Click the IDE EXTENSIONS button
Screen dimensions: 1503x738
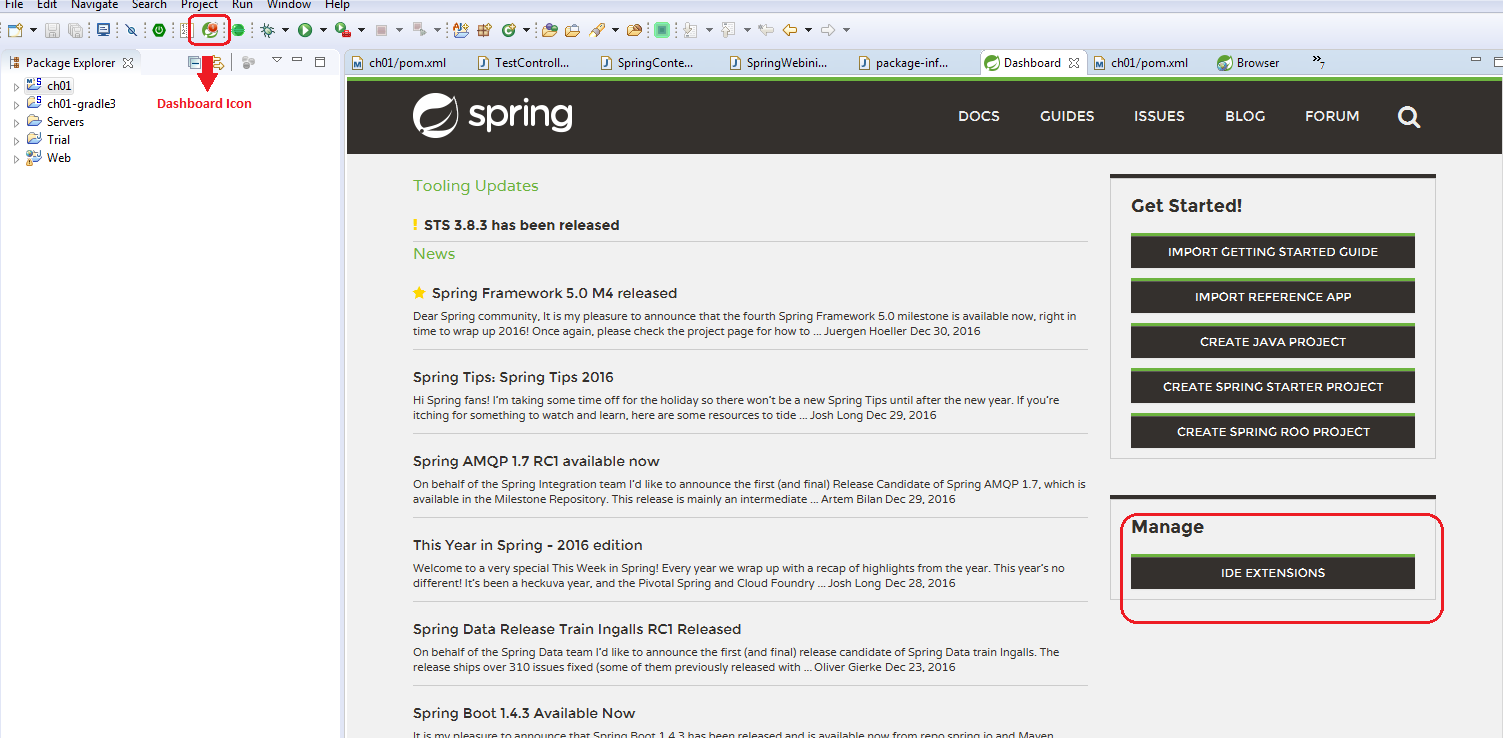[x=1273, y=573]
